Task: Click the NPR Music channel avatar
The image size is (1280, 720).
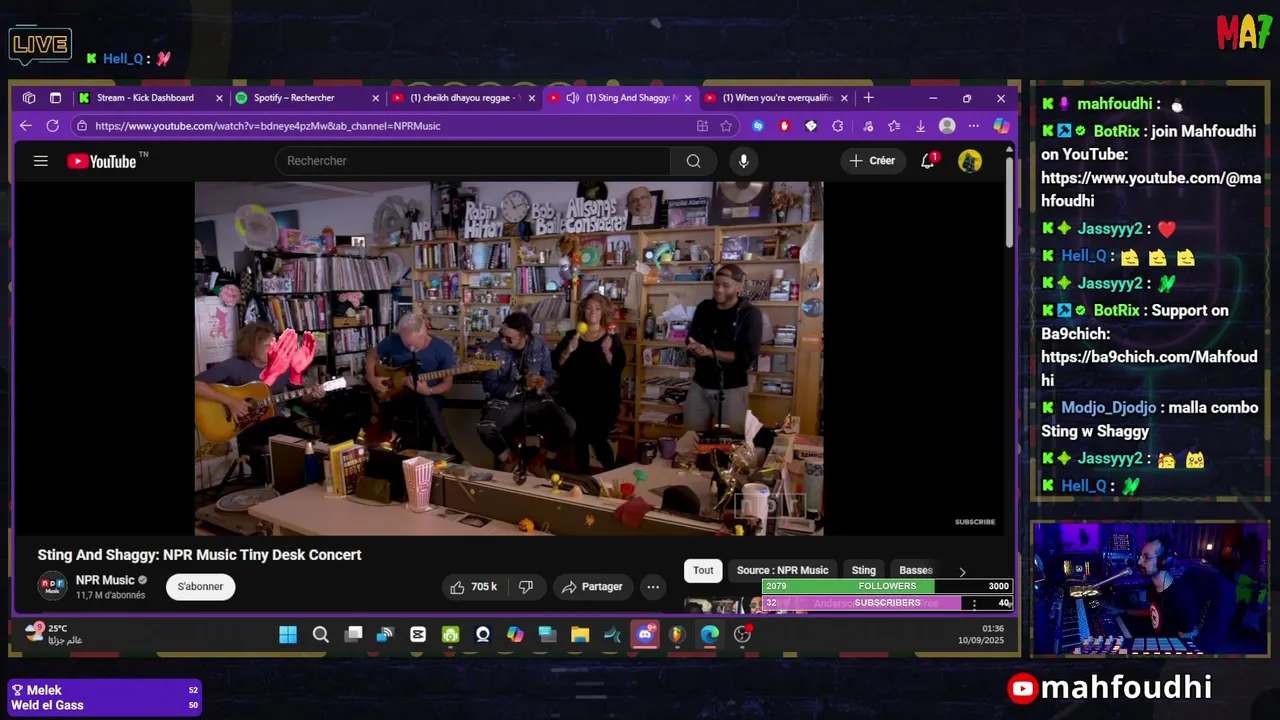Action: coord(52,586)
